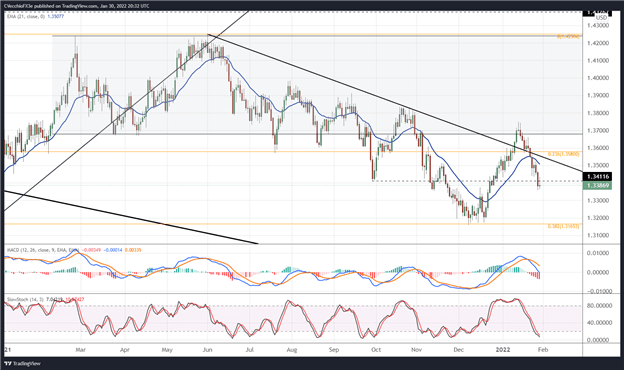The height and width of the screenshot is (370, 624).
Task: Select the EMA 21 indicator legend
Action: point(30,16)
